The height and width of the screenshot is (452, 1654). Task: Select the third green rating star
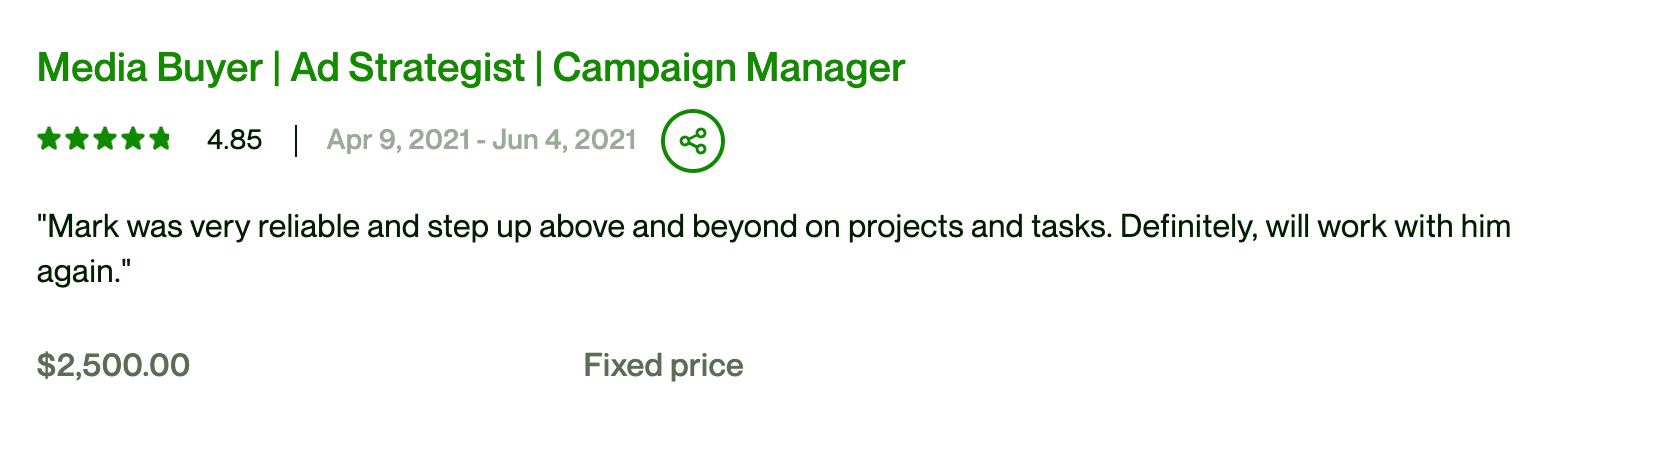(x=104, y=139)
